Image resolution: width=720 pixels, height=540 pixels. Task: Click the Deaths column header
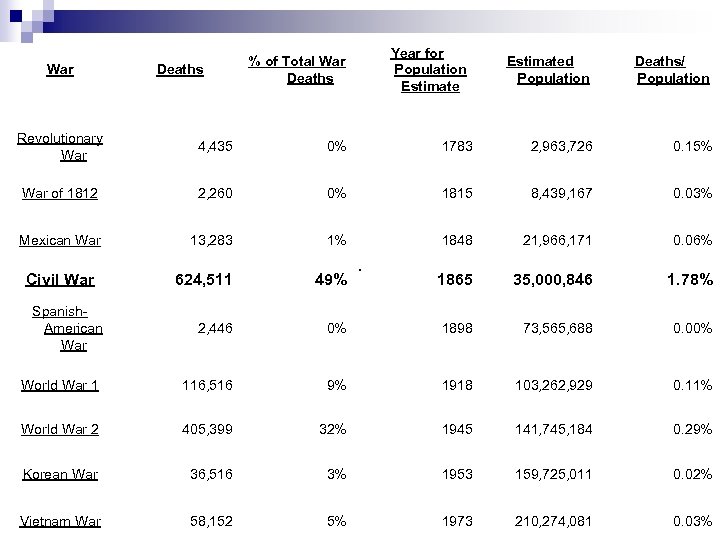tap(180, 70)
